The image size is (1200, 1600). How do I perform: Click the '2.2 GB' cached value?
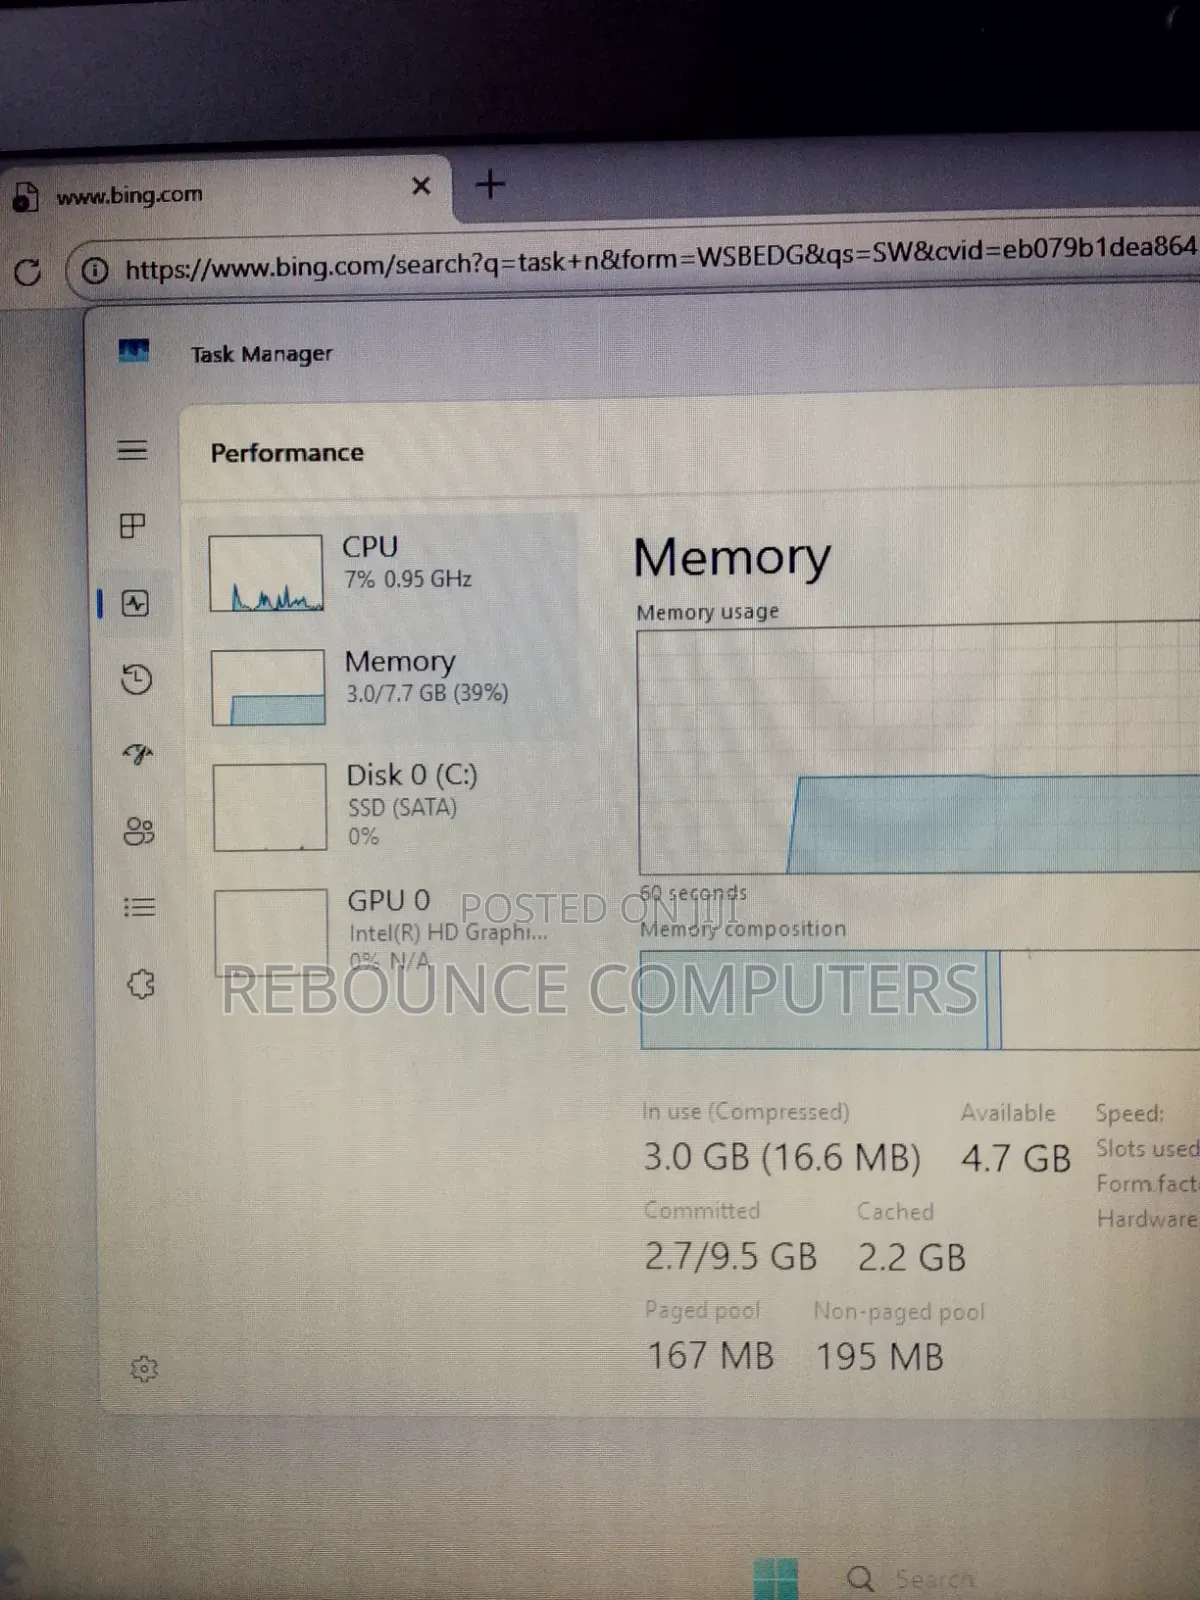(x=912, y=1257)
